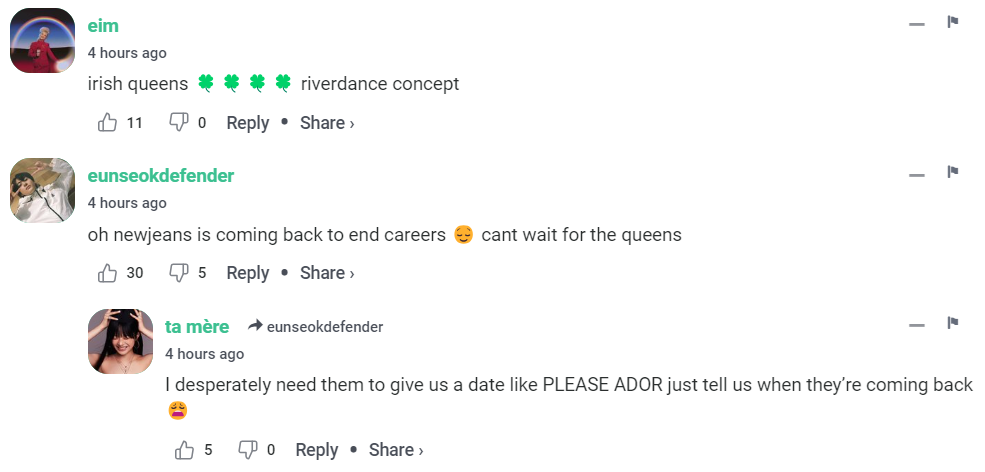Open Share options on ta mère's reply
The image size is (985, 472).
[396, 450]
